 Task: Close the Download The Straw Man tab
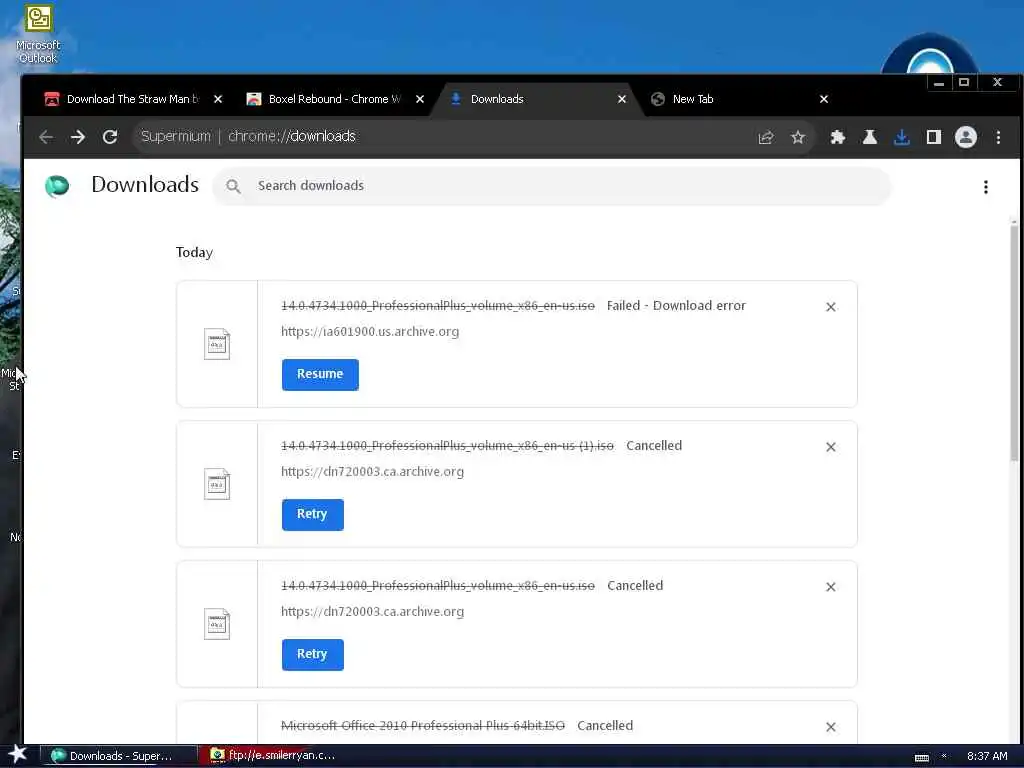coord(218,99)
